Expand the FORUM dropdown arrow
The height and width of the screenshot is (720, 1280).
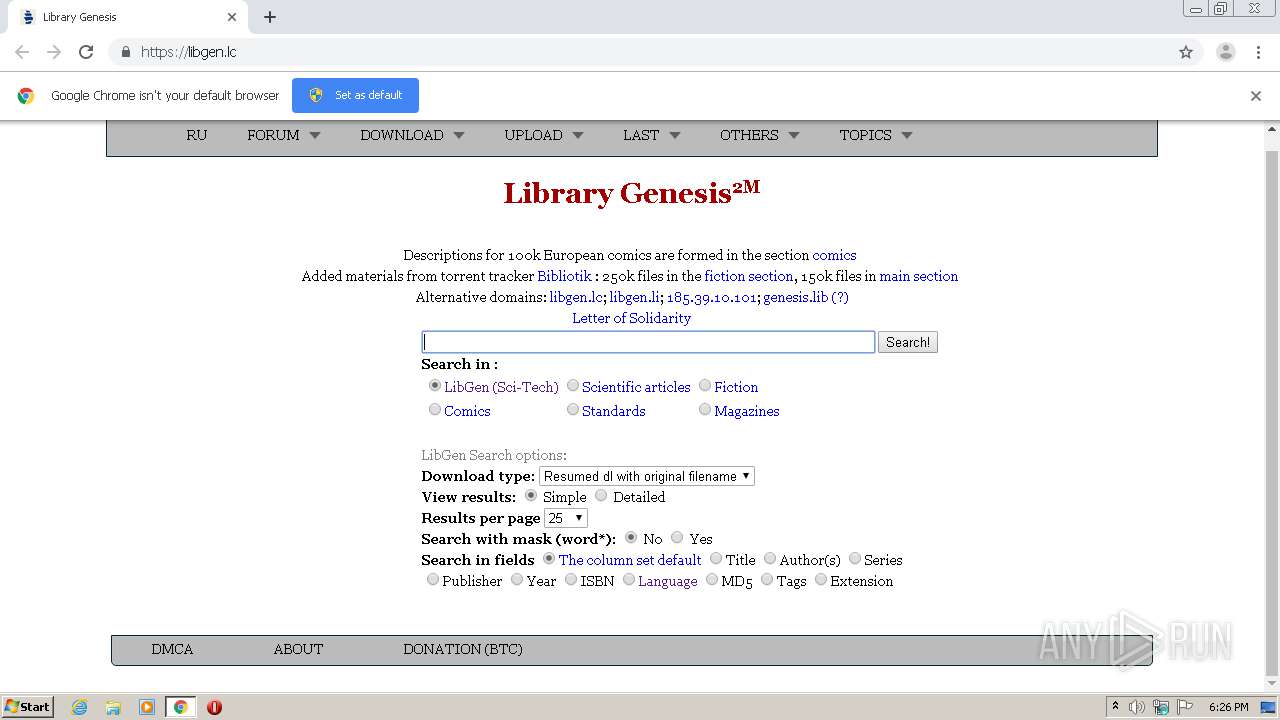(x=315, y=135)
